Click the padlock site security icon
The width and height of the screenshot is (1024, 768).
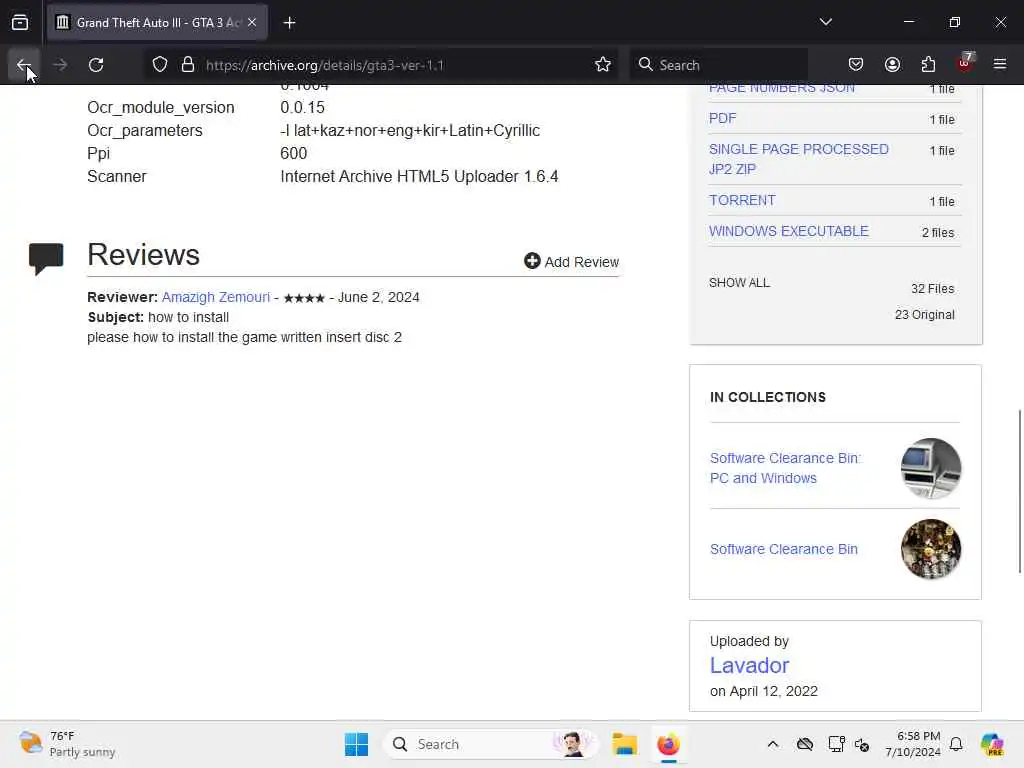click(x=188, y=65)
